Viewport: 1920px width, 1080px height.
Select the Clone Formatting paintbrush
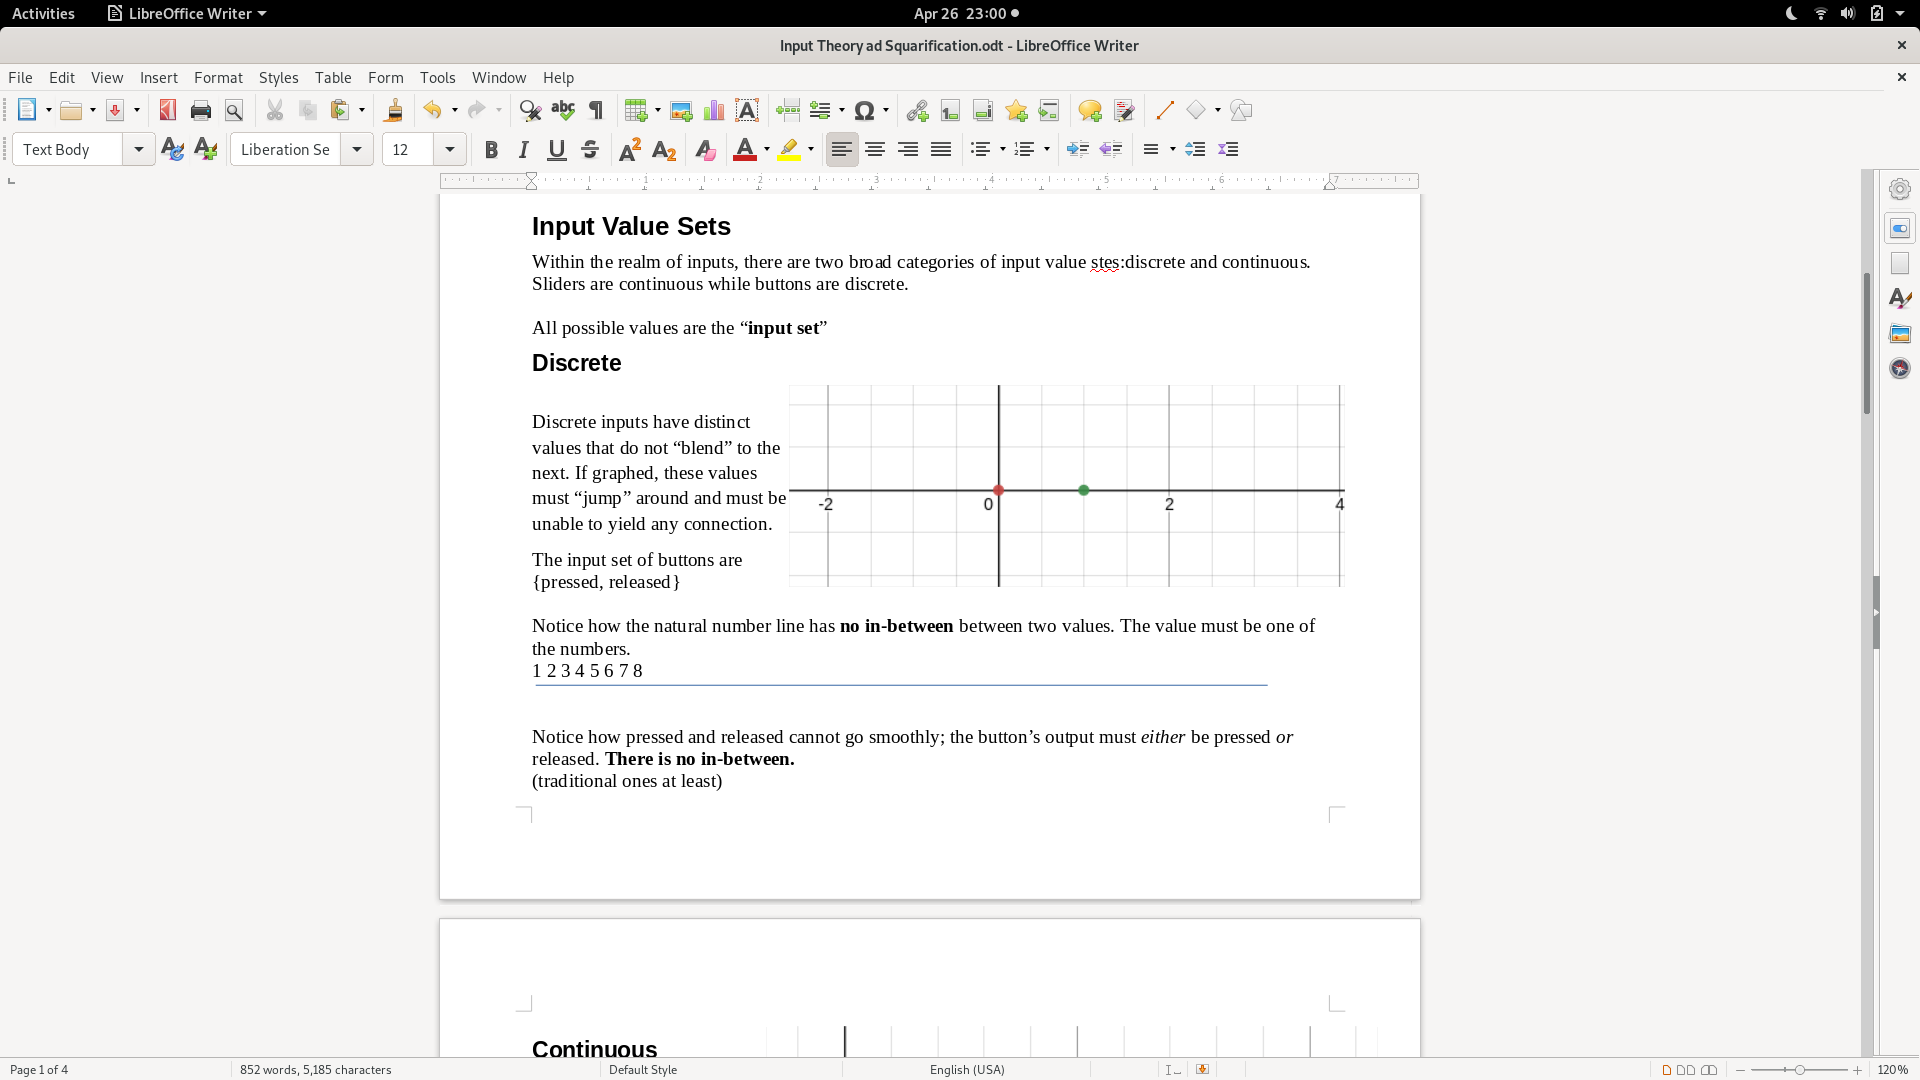pyautogui.click(x=394, y=111)
